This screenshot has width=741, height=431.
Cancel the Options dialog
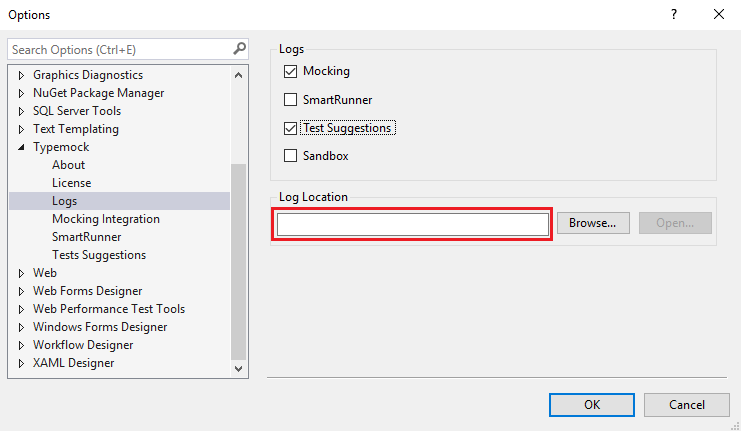686,405
